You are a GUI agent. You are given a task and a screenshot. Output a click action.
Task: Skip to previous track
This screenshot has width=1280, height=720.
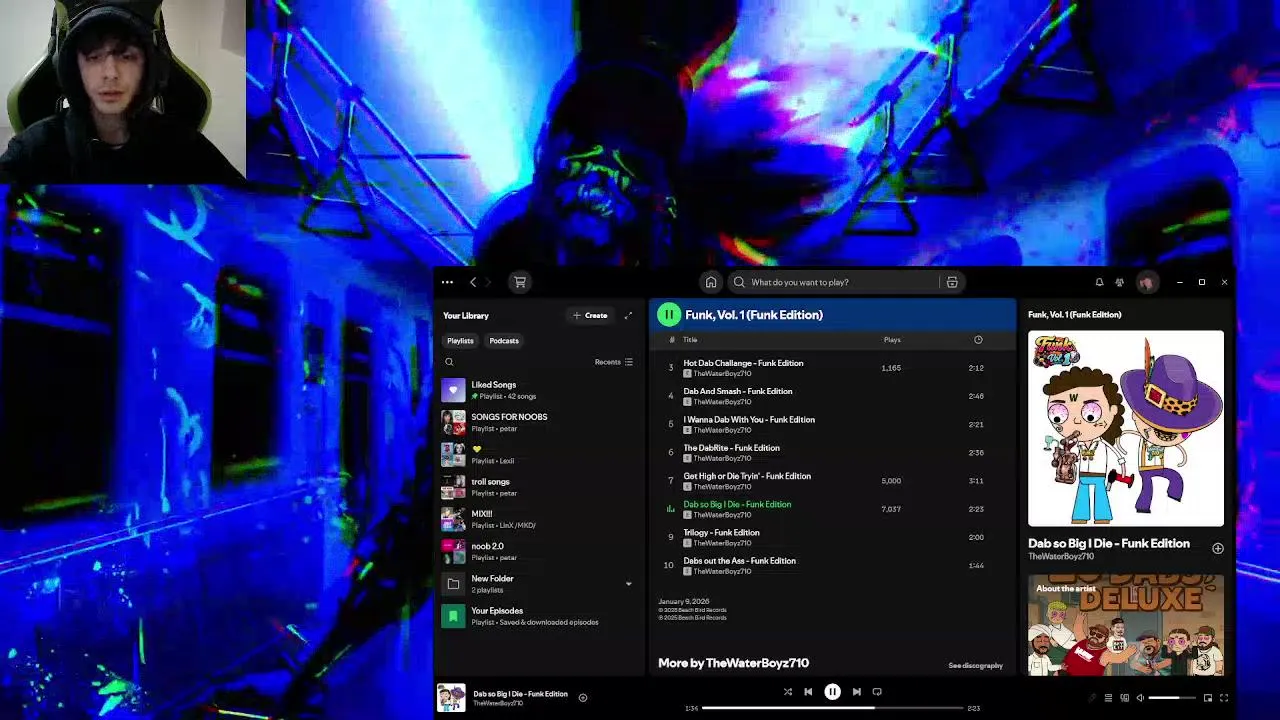coord(808,691)
